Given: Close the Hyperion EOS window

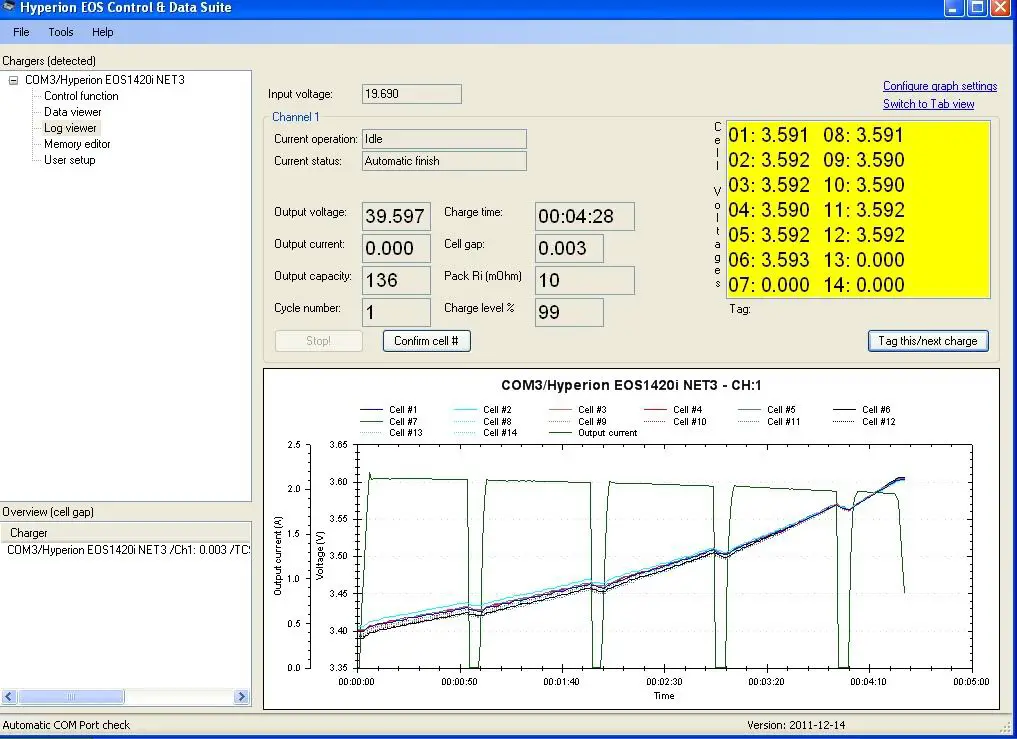Looking at the screenshot, I should [999, 8].
